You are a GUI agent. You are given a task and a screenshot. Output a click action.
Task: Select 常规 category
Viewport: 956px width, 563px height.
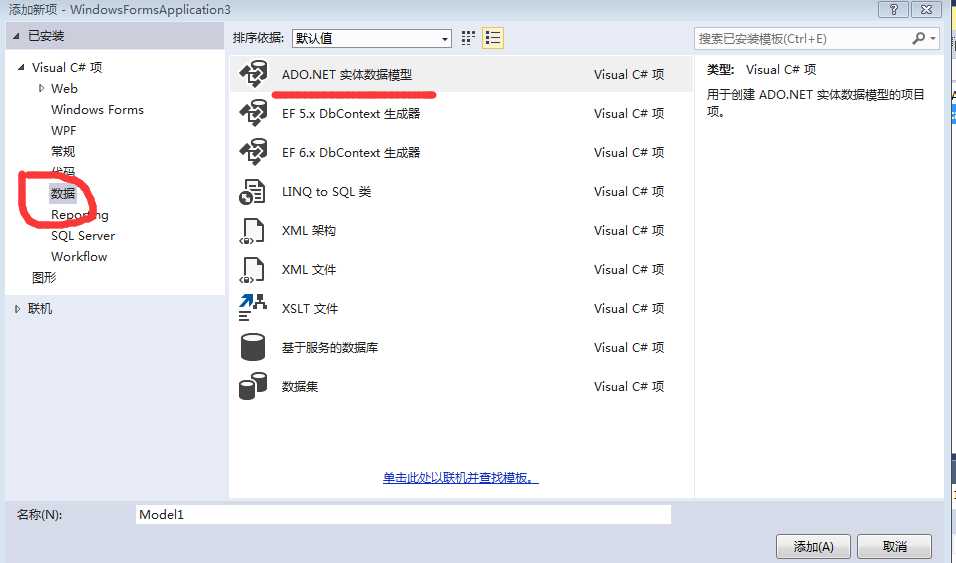coord(63,151)
